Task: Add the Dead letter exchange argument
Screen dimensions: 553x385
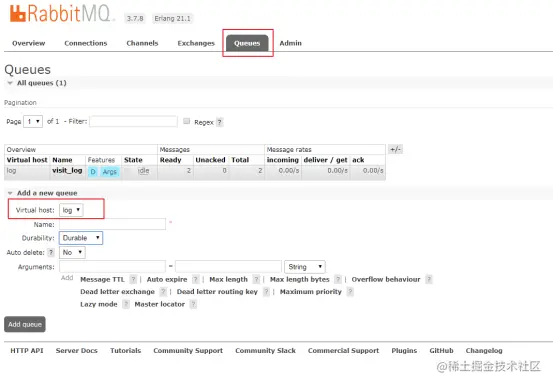Action: coord(117,292)
